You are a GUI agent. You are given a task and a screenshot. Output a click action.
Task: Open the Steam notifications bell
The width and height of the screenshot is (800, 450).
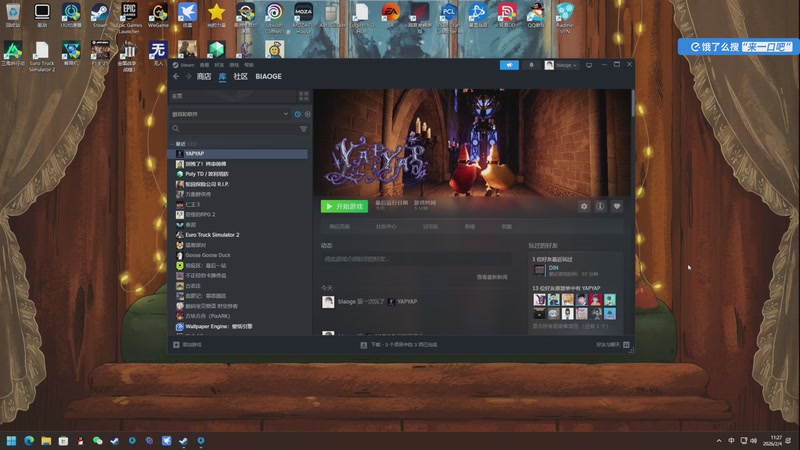531,65
